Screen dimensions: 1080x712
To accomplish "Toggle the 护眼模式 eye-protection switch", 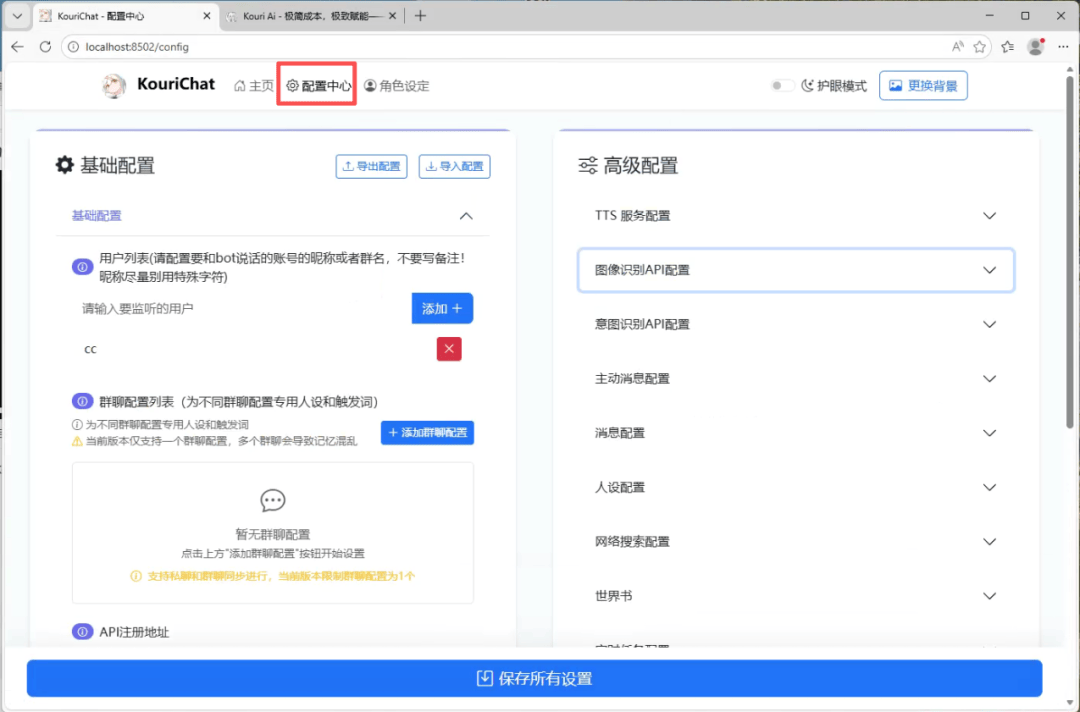I will 782,86.
